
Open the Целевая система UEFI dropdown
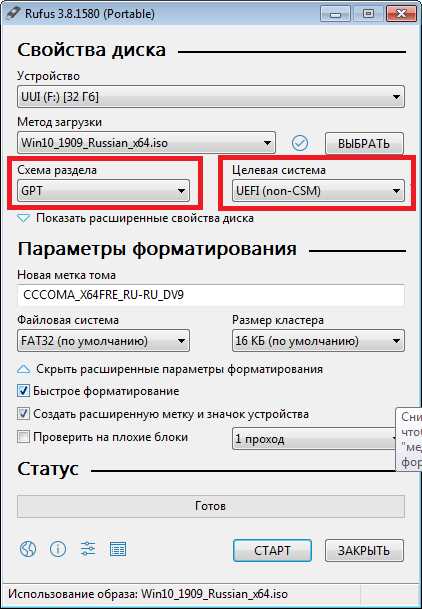tap(318, 191)
